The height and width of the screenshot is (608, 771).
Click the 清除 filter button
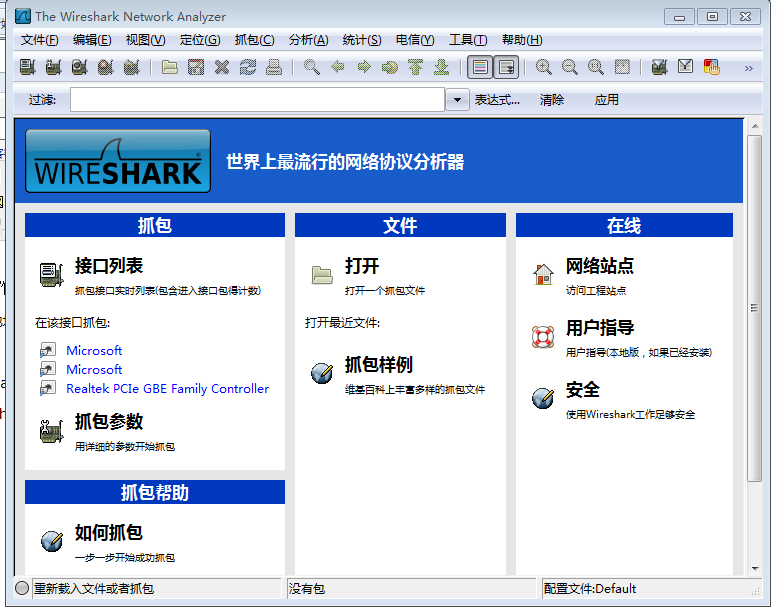click(x=552, y=100)
